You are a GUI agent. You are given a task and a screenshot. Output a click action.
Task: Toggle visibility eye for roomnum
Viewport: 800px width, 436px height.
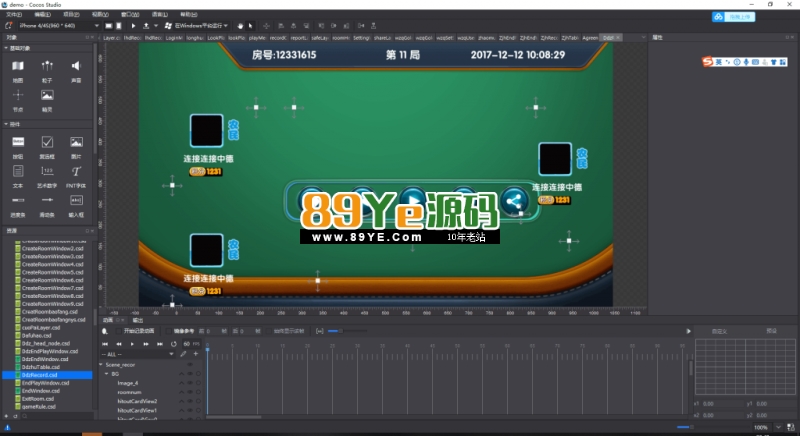[x=190, y=392]
